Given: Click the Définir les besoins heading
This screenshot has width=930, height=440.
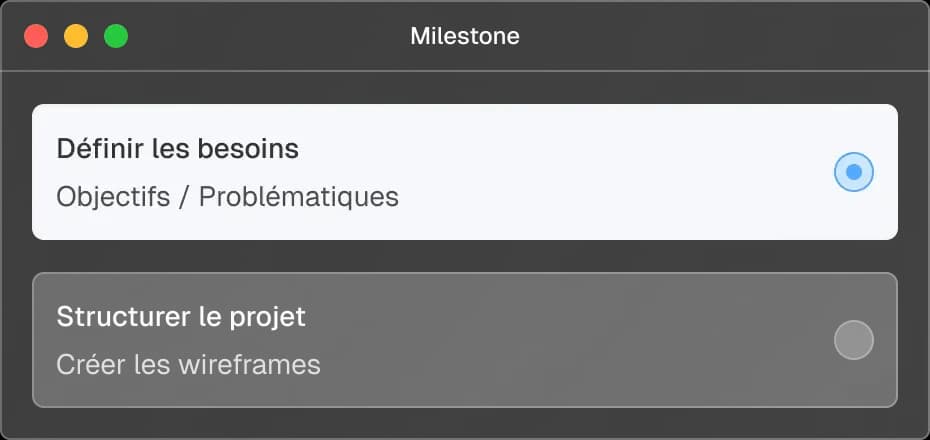Looking at the screenshot, I should coord(177,149).
